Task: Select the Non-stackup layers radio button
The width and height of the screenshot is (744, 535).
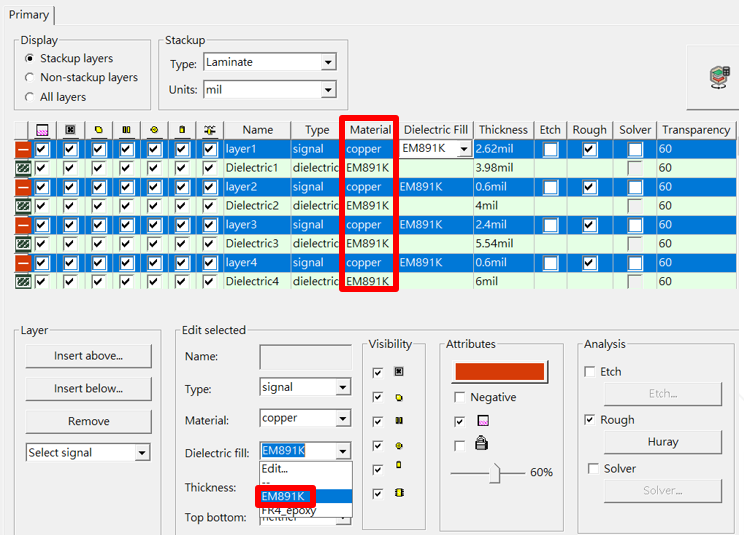Action: [x=29, y=77]
